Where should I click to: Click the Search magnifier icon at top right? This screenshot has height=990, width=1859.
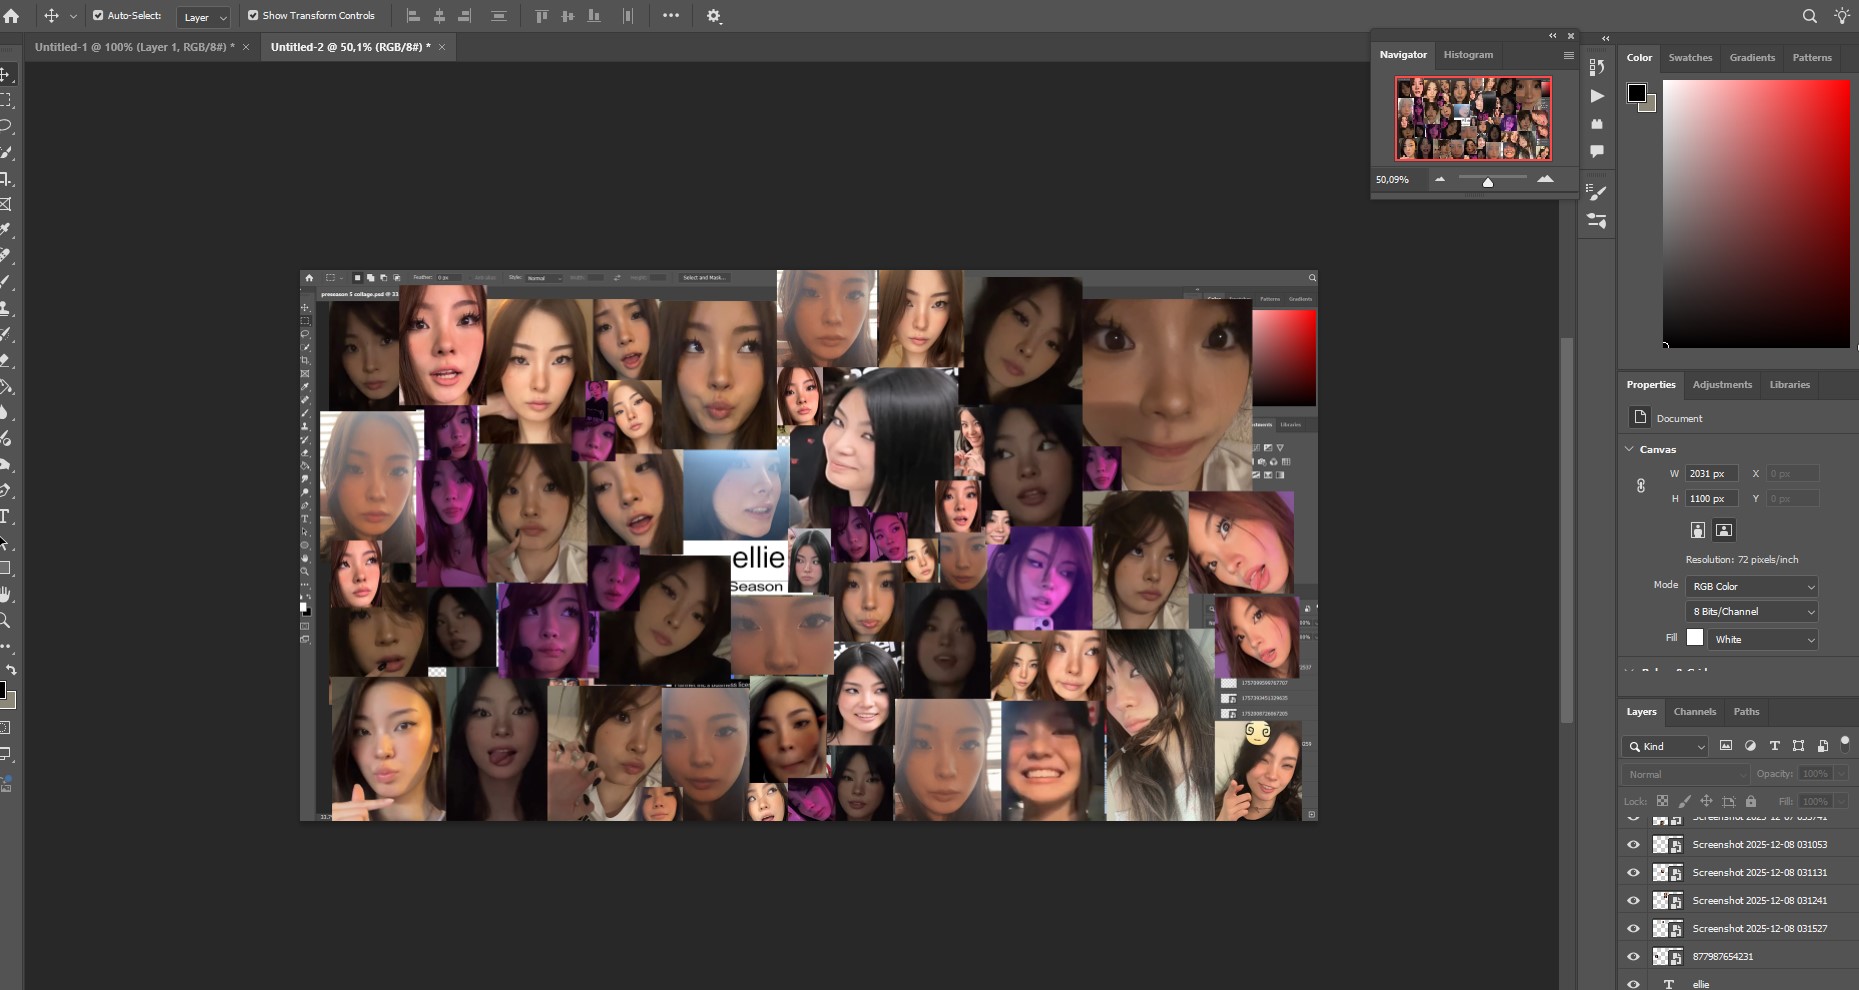tap(1809, 16)
